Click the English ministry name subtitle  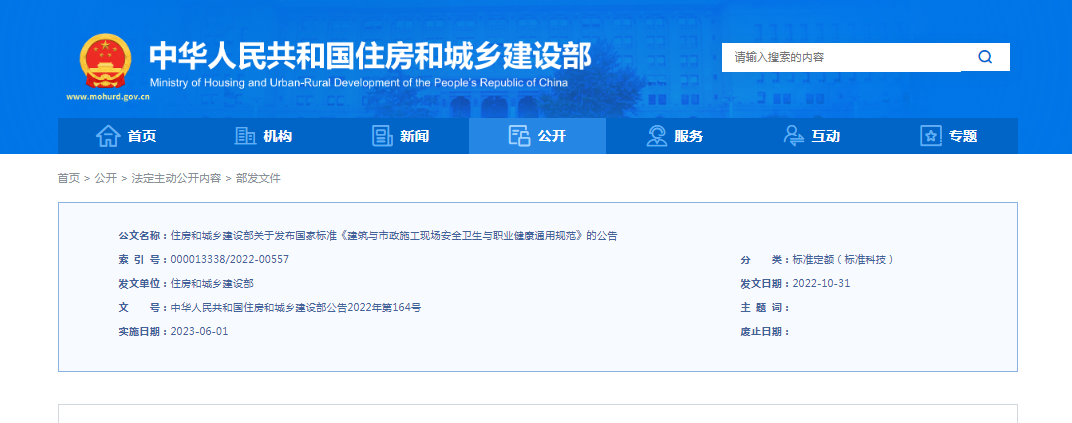coord(358,83)
